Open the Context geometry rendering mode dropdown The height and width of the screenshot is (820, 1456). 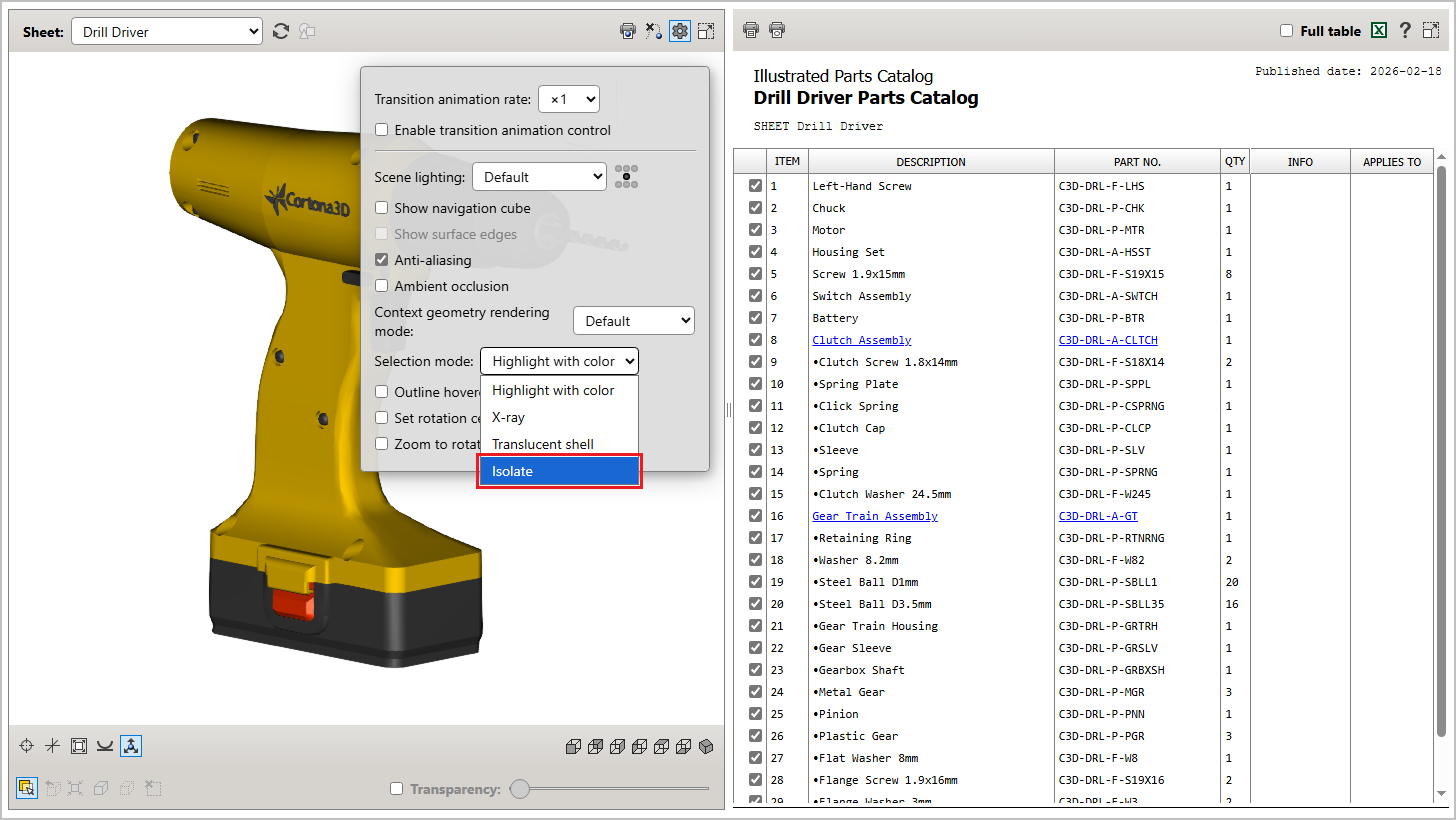(633, 320)
